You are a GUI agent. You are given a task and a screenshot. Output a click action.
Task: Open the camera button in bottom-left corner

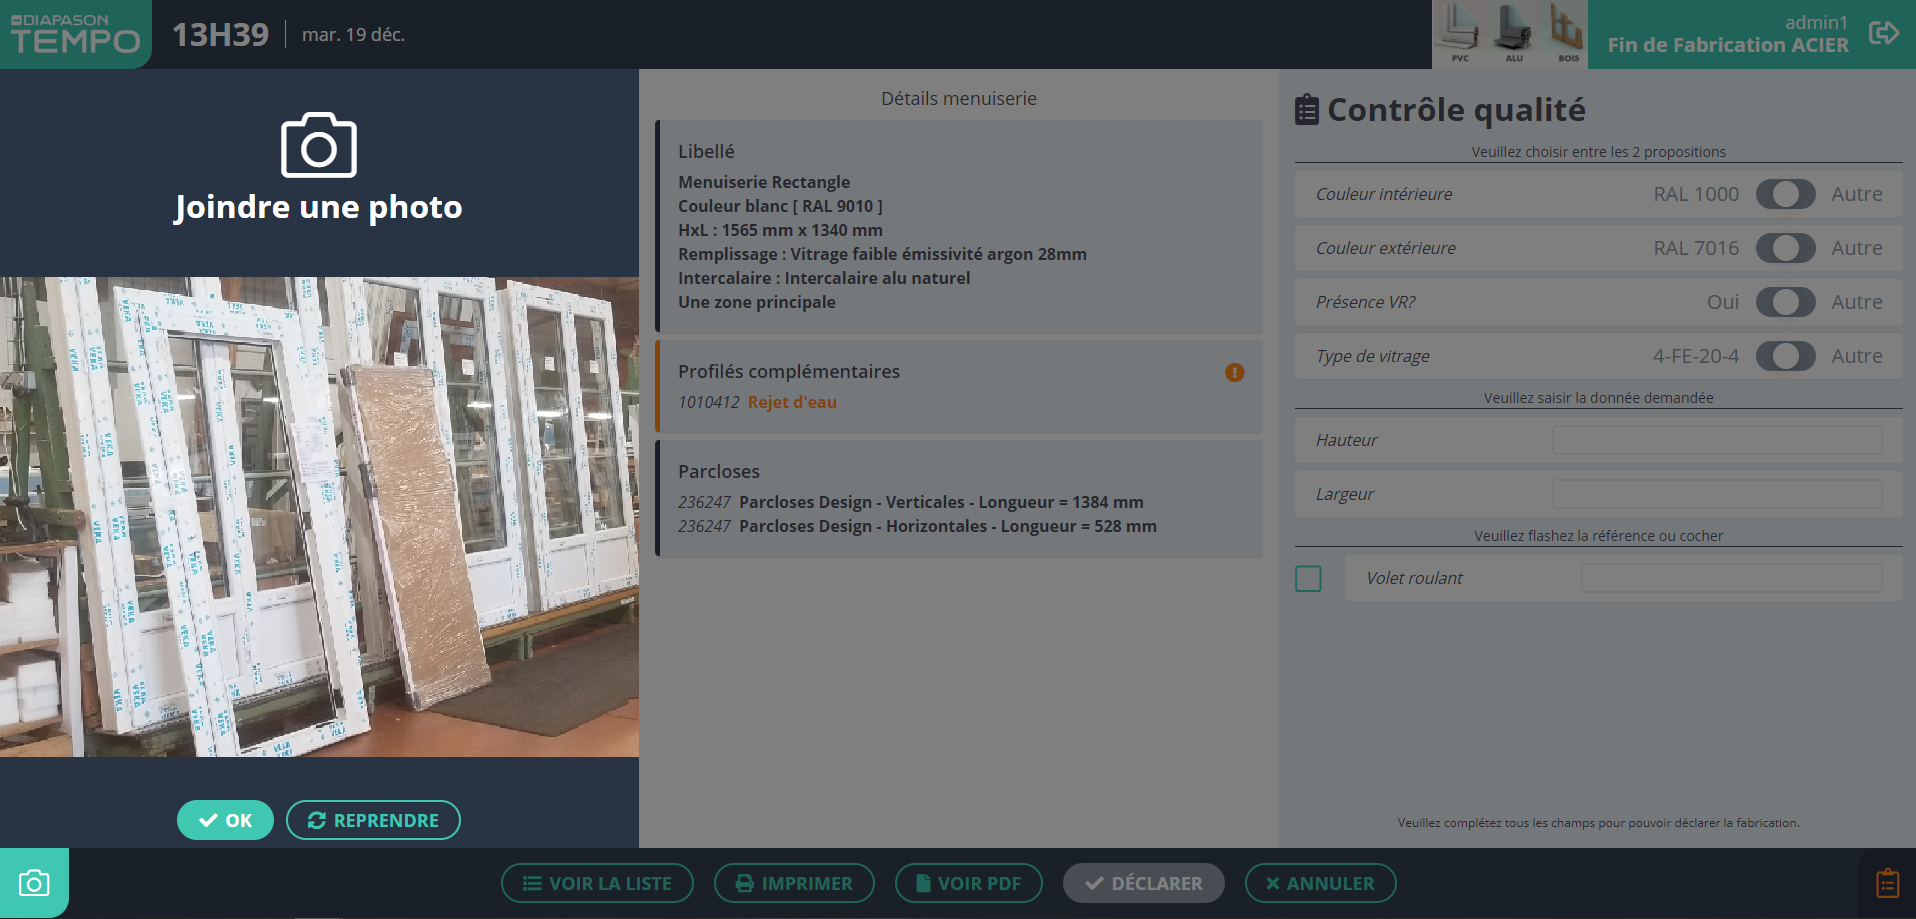click(x=34, y=883)
